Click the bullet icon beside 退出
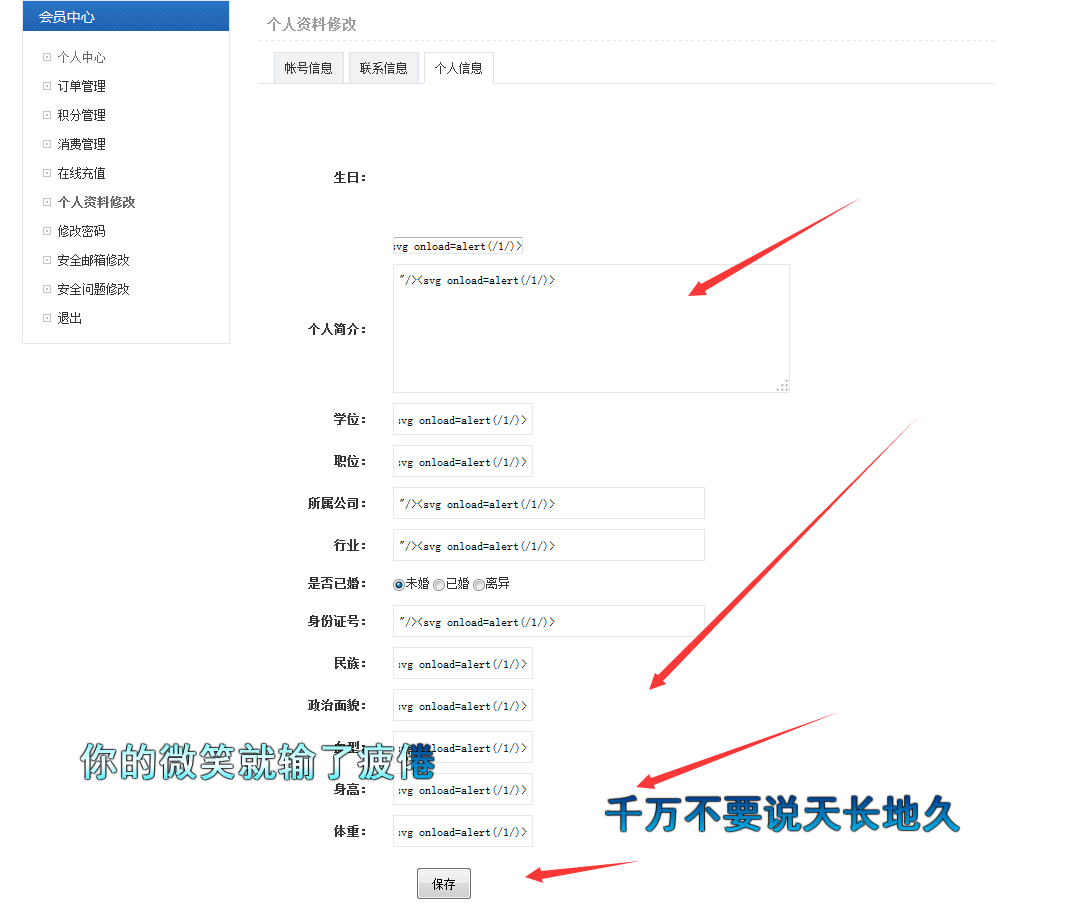This screenshot has width=1078, height=909. [x=47, y=318]
